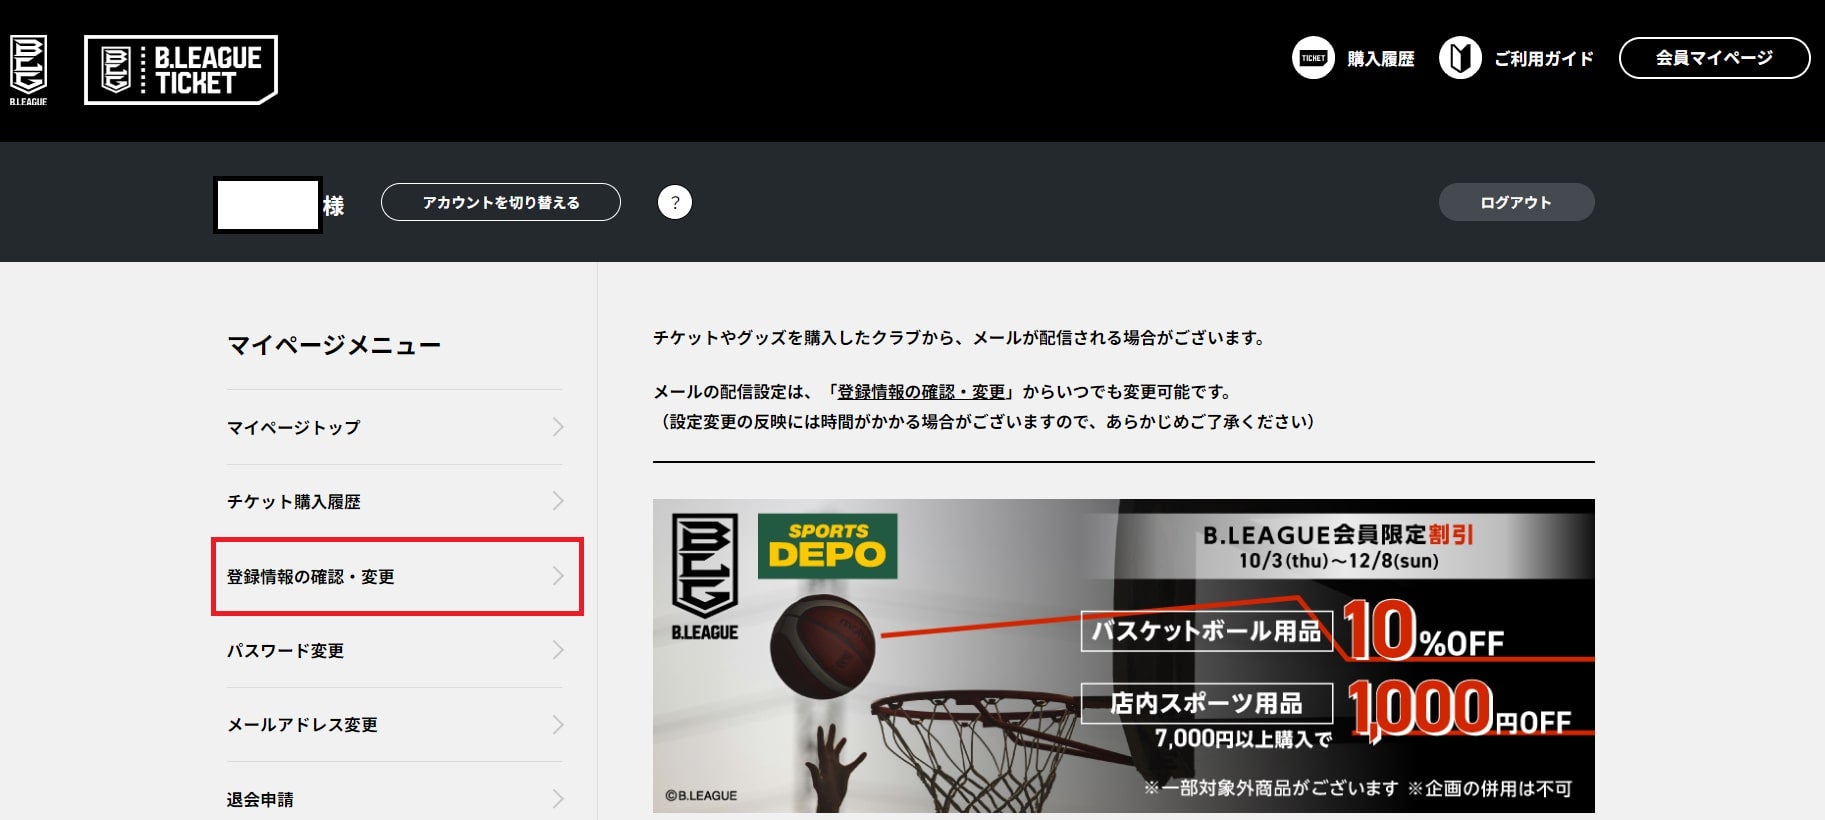Open the SPORTS DEPO discount banner
Viewport: 1825px width, 820px height.
(1124, 656)
